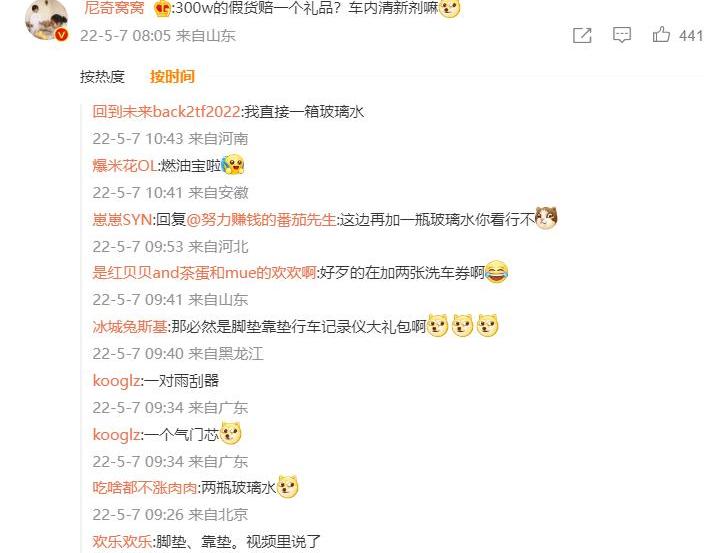Open 崽崽SYN user profile
The height and width of the screenshot is (553, 727).
click(x=122, y=219)
